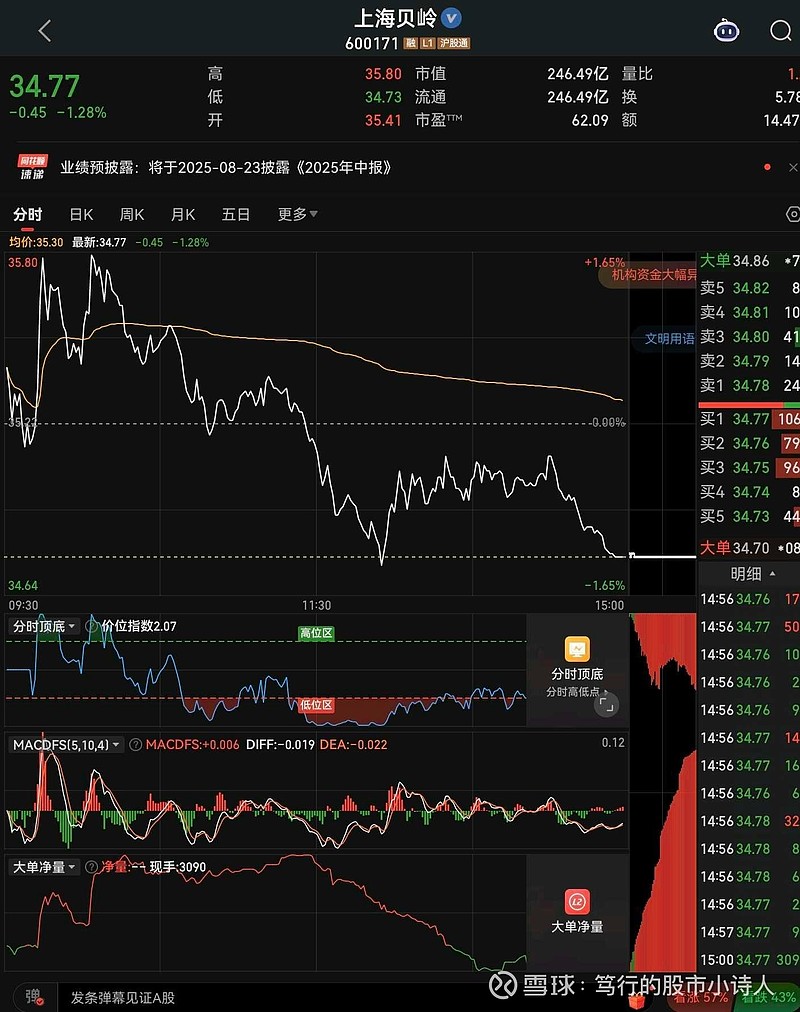Tap the 低位区 label on indicator chart
This screenshot has width=800, height=1012.
pyautogui.click(x=316, y=705)
